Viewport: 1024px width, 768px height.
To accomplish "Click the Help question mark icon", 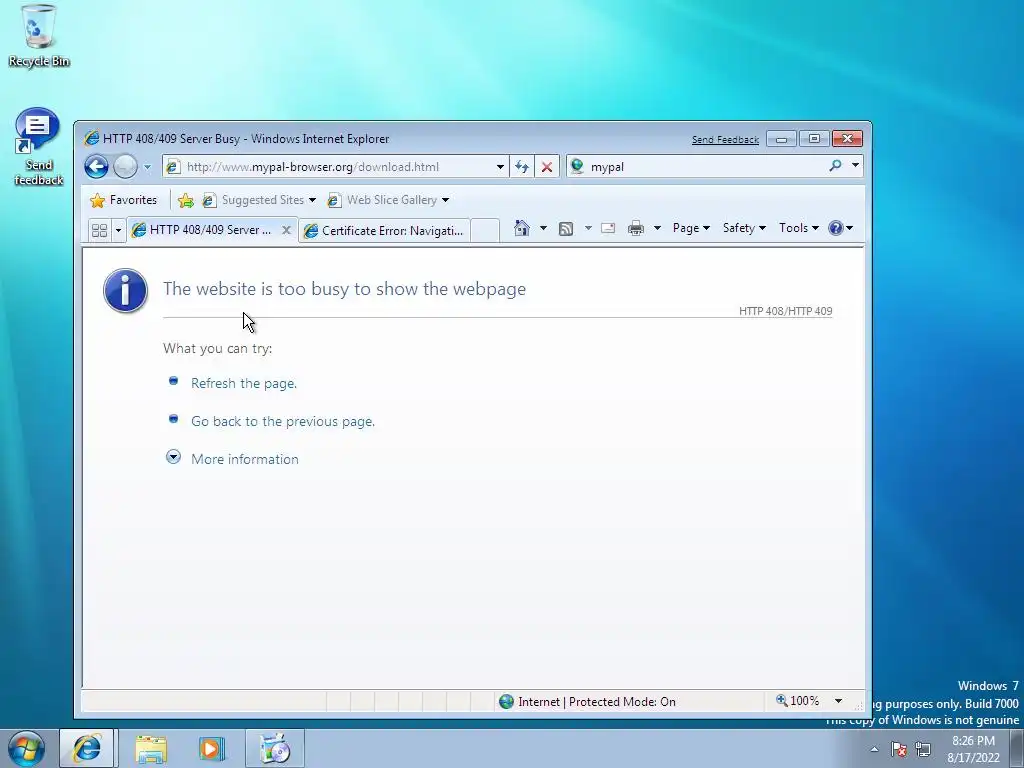I will pos(835,228).
